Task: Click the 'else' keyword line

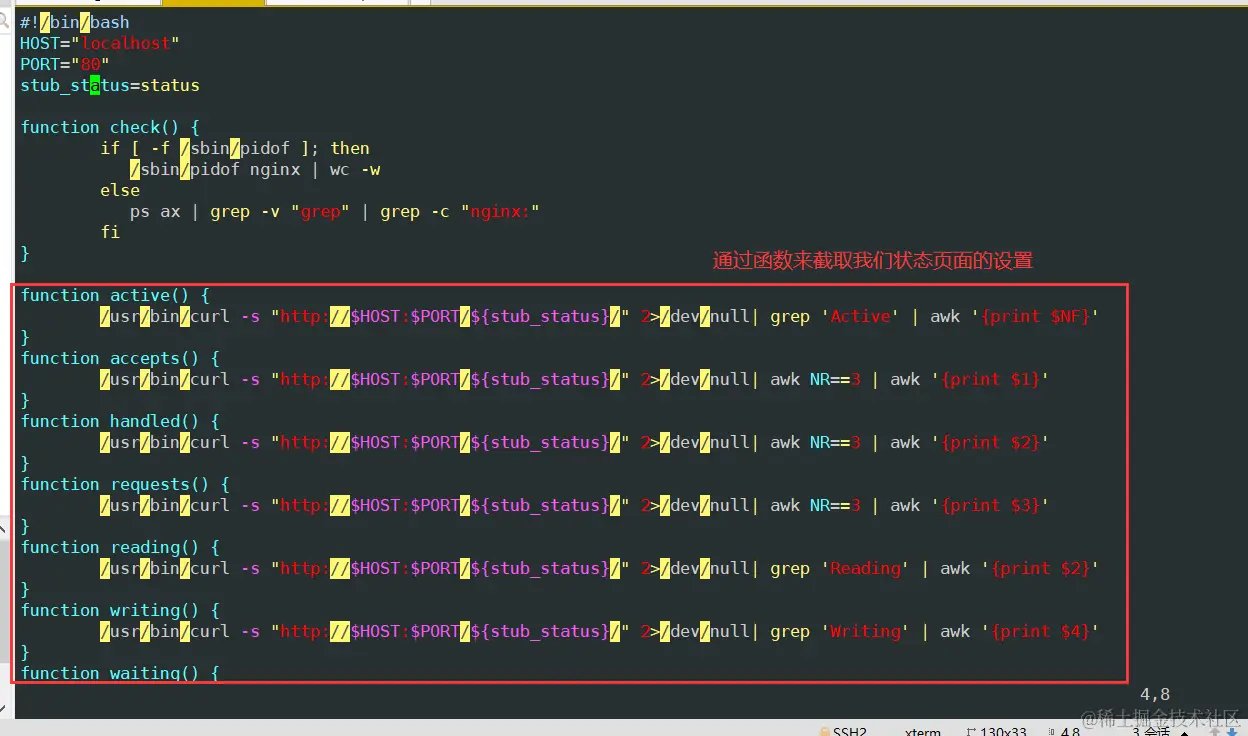Action: click(x=120, y=190)
